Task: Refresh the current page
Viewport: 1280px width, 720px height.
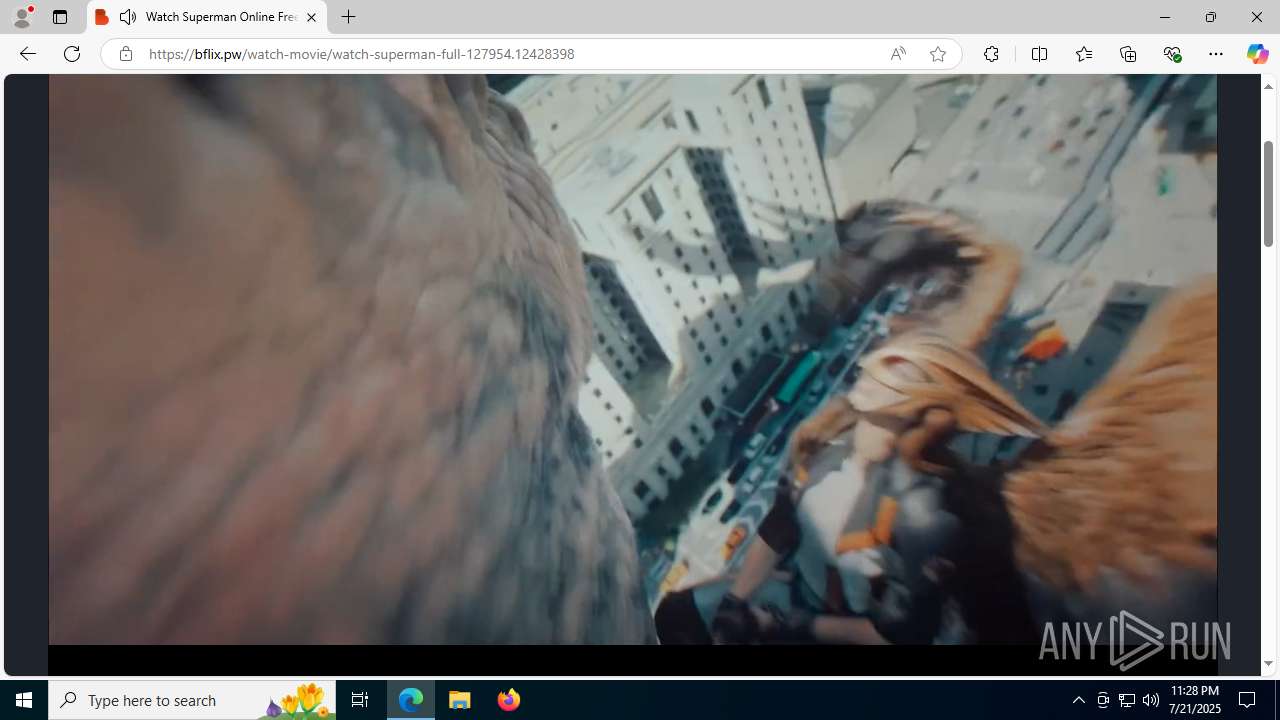Action: pos(72,54)
